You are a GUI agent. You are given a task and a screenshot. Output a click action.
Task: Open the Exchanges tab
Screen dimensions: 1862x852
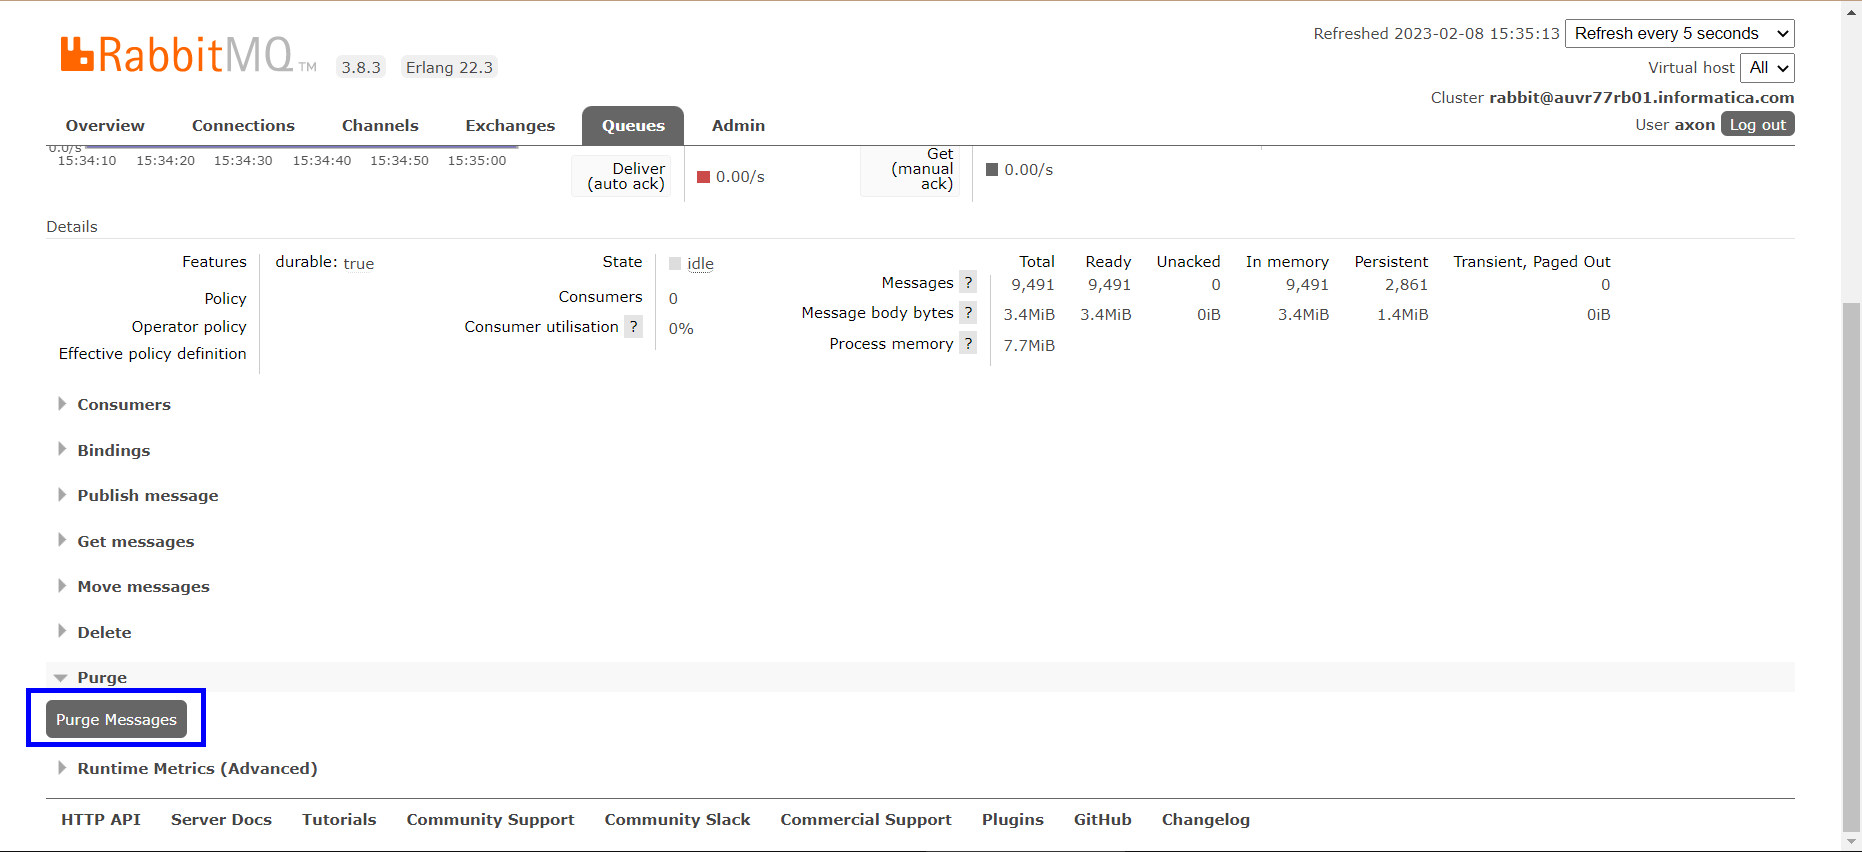click(510, 125)
